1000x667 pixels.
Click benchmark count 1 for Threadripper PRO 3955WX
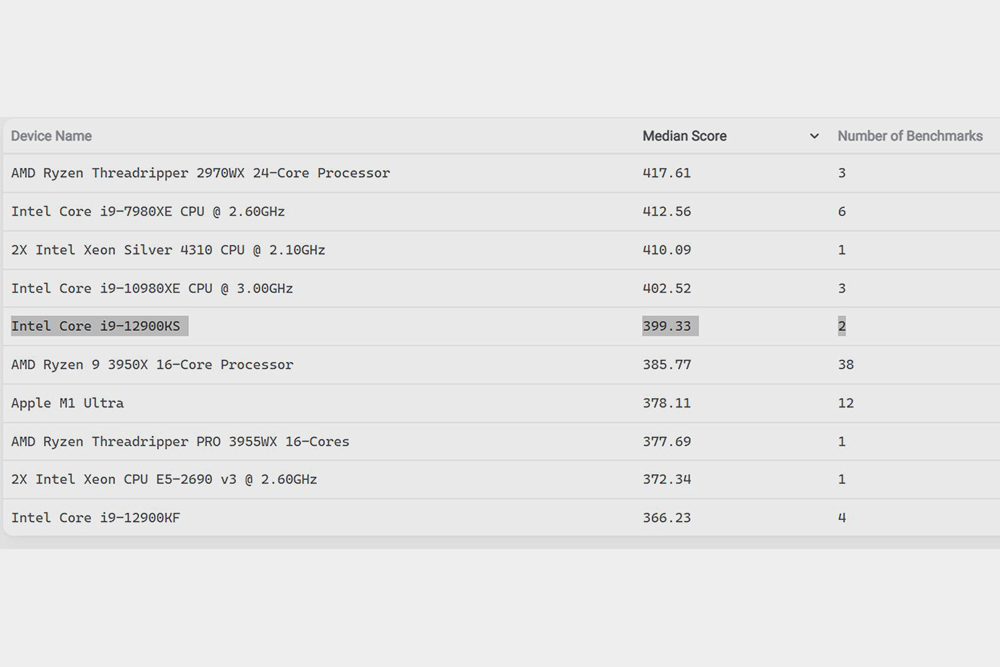[x=842, y=441]
